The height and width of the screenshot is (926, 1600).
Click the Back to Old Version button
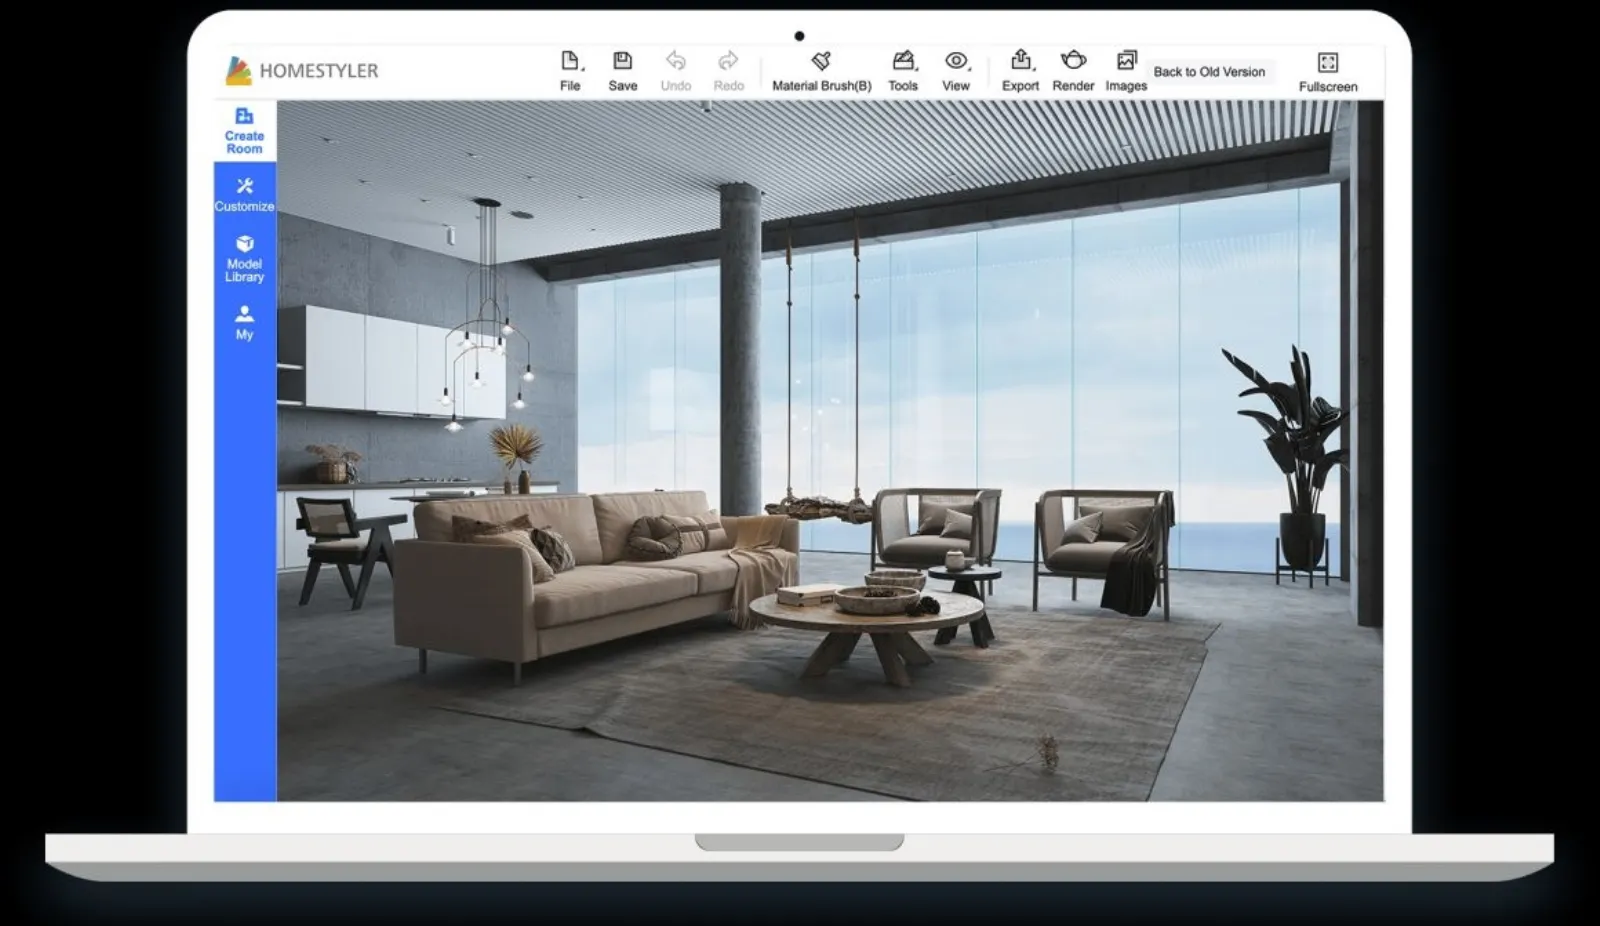[1209, 72]
